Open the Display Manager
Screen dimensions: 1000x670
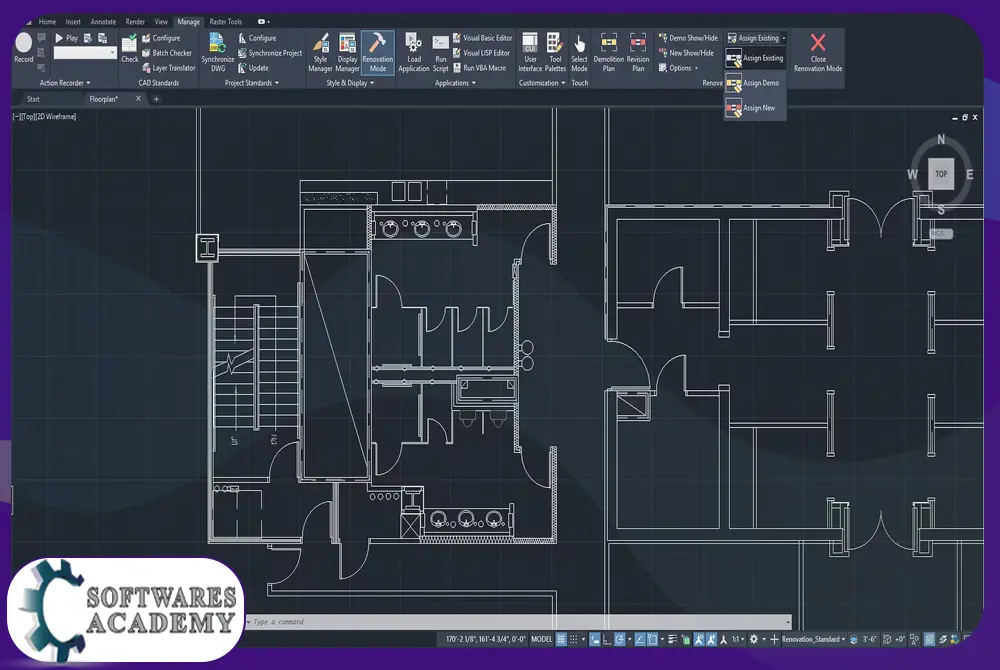[x=347, y=52]
